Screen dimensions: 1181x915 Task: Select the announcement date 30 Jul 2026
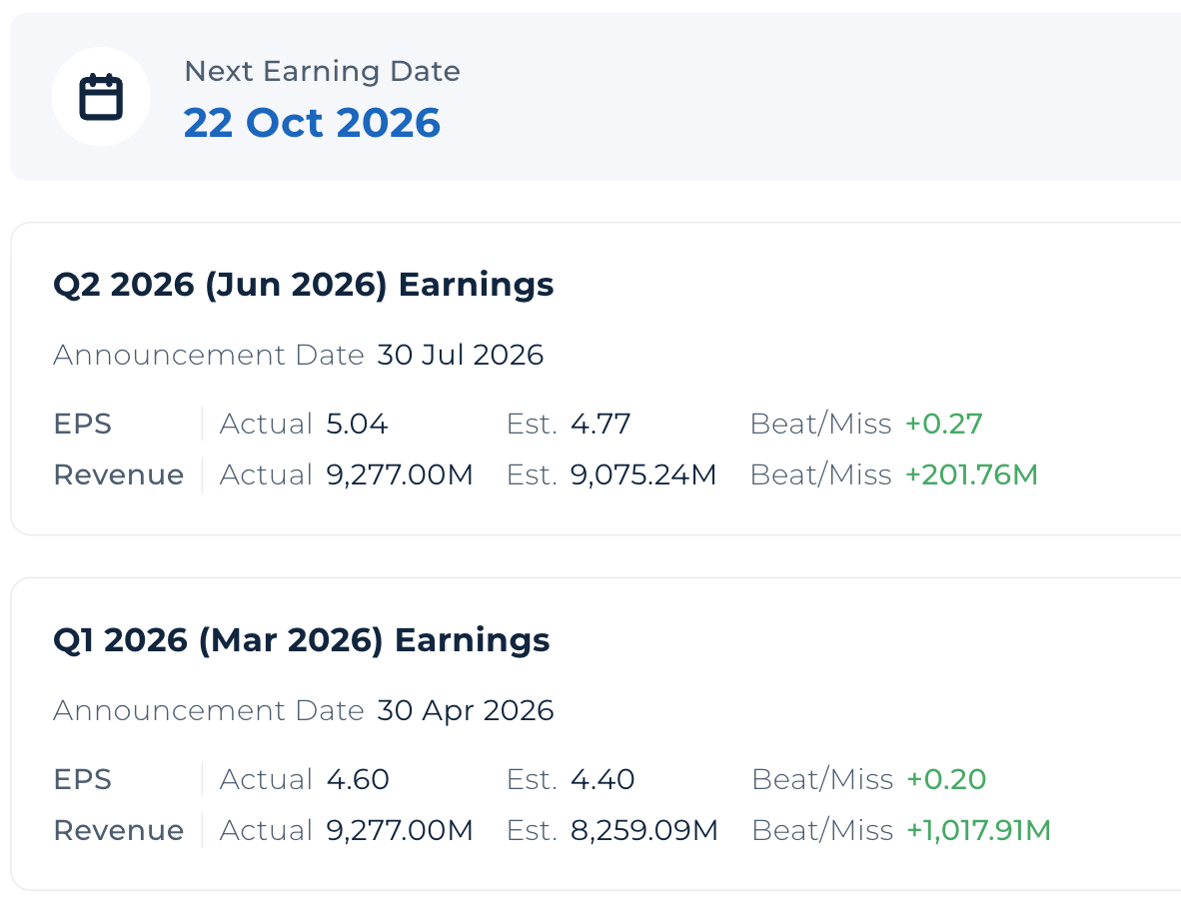coord(460,355)
